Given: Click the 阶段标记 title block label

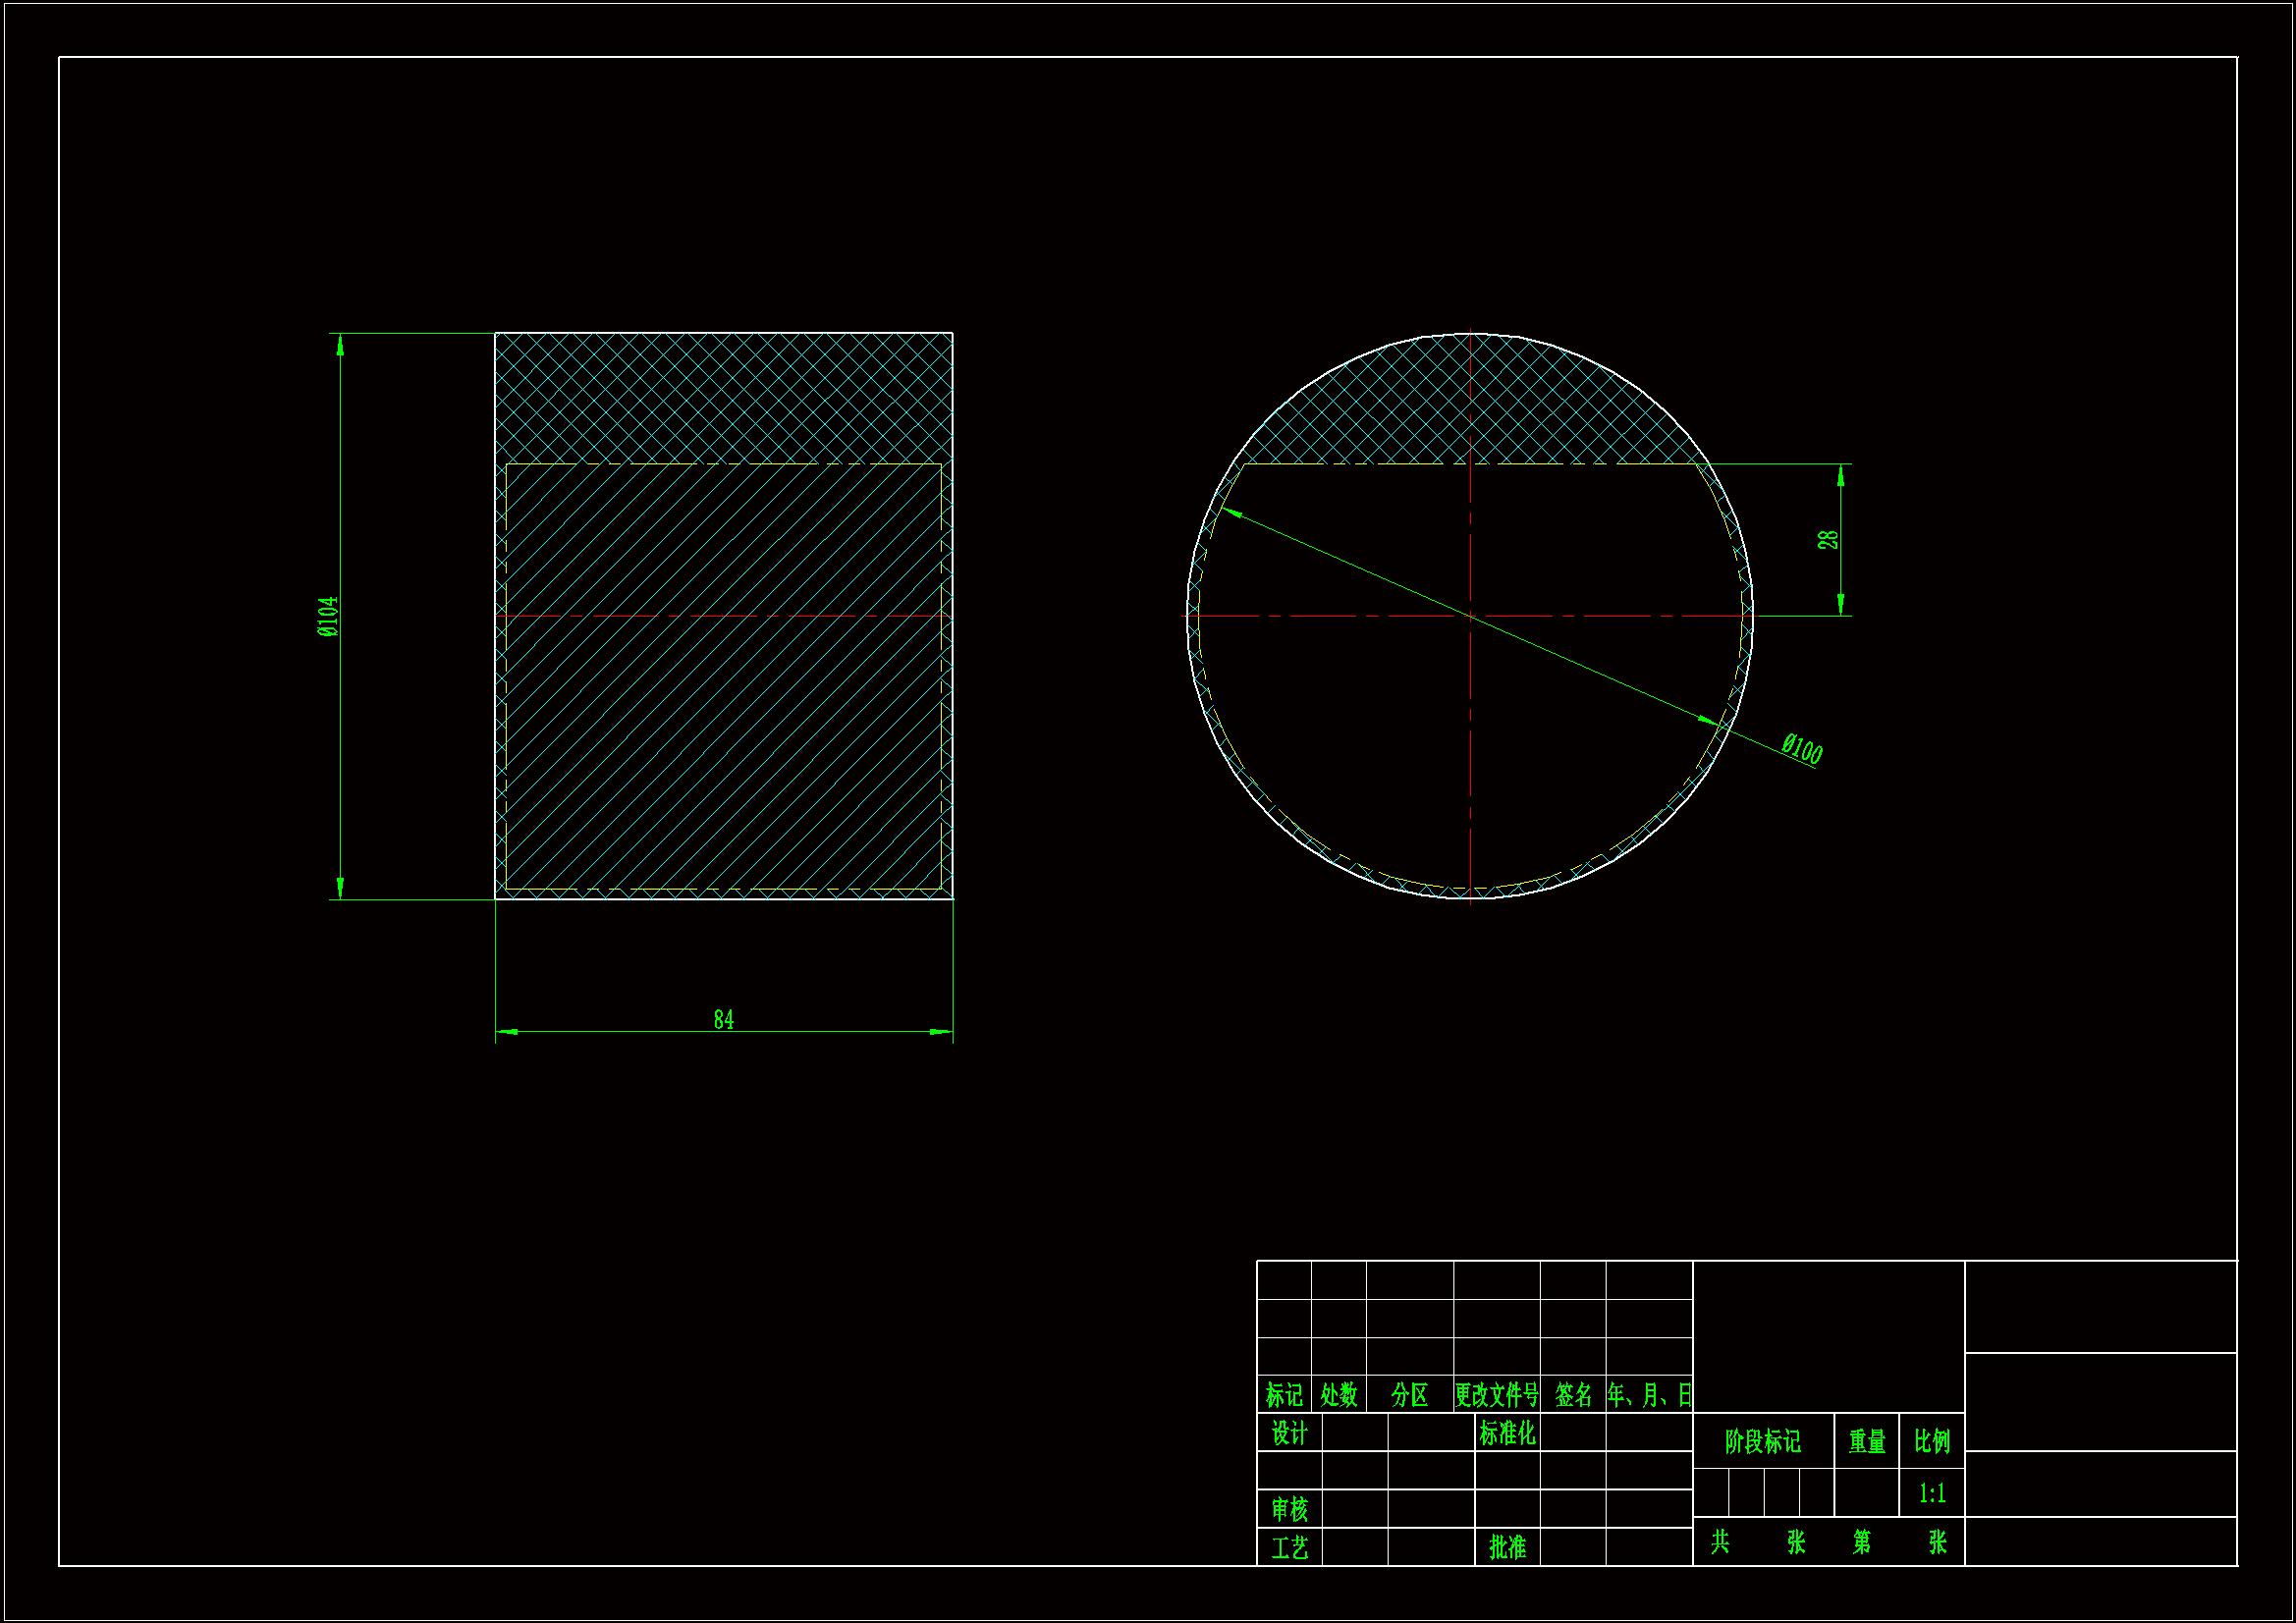Looking at the screenshot, I should (1762, 1441).
